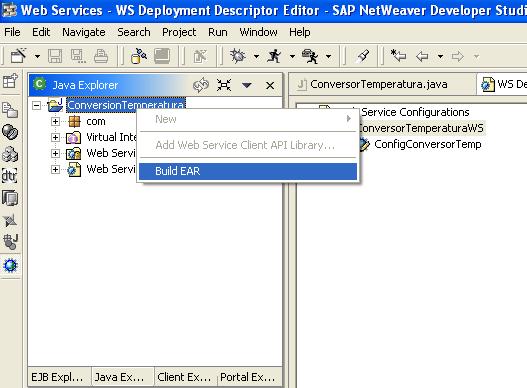Click the New submenu entry

point(248,119)
